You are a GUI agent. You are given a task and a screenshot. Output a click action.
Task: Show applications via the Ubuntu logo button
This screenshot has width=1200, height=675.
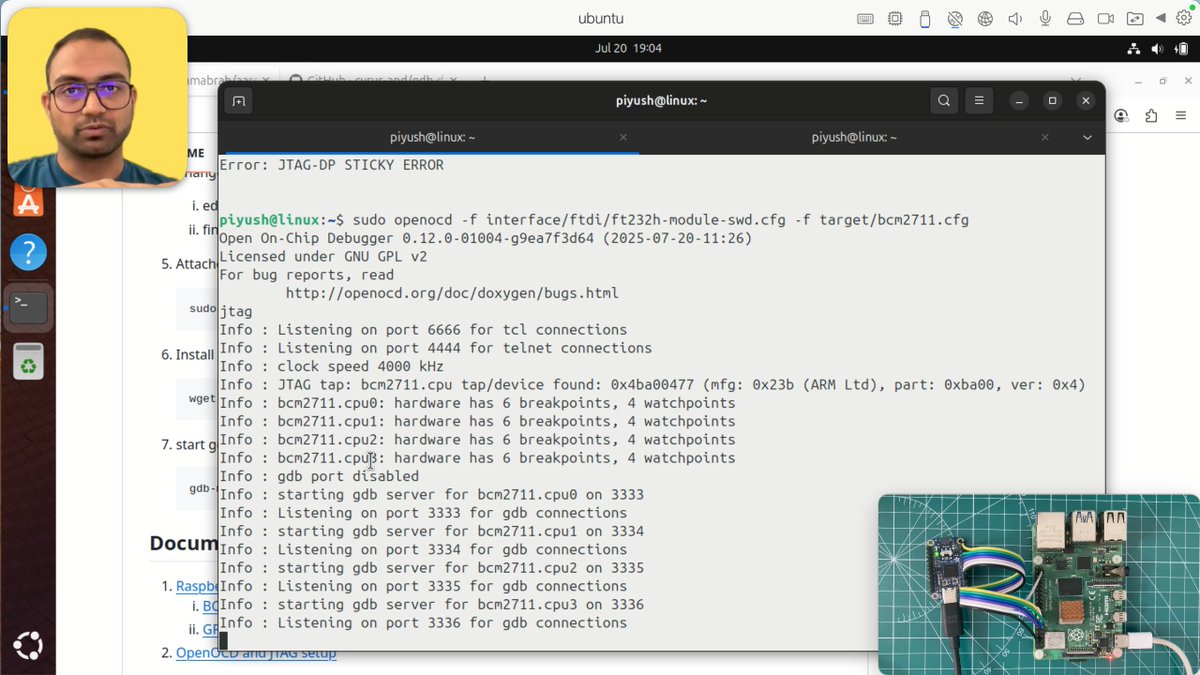pyautogui.click(x=28, y=647)
